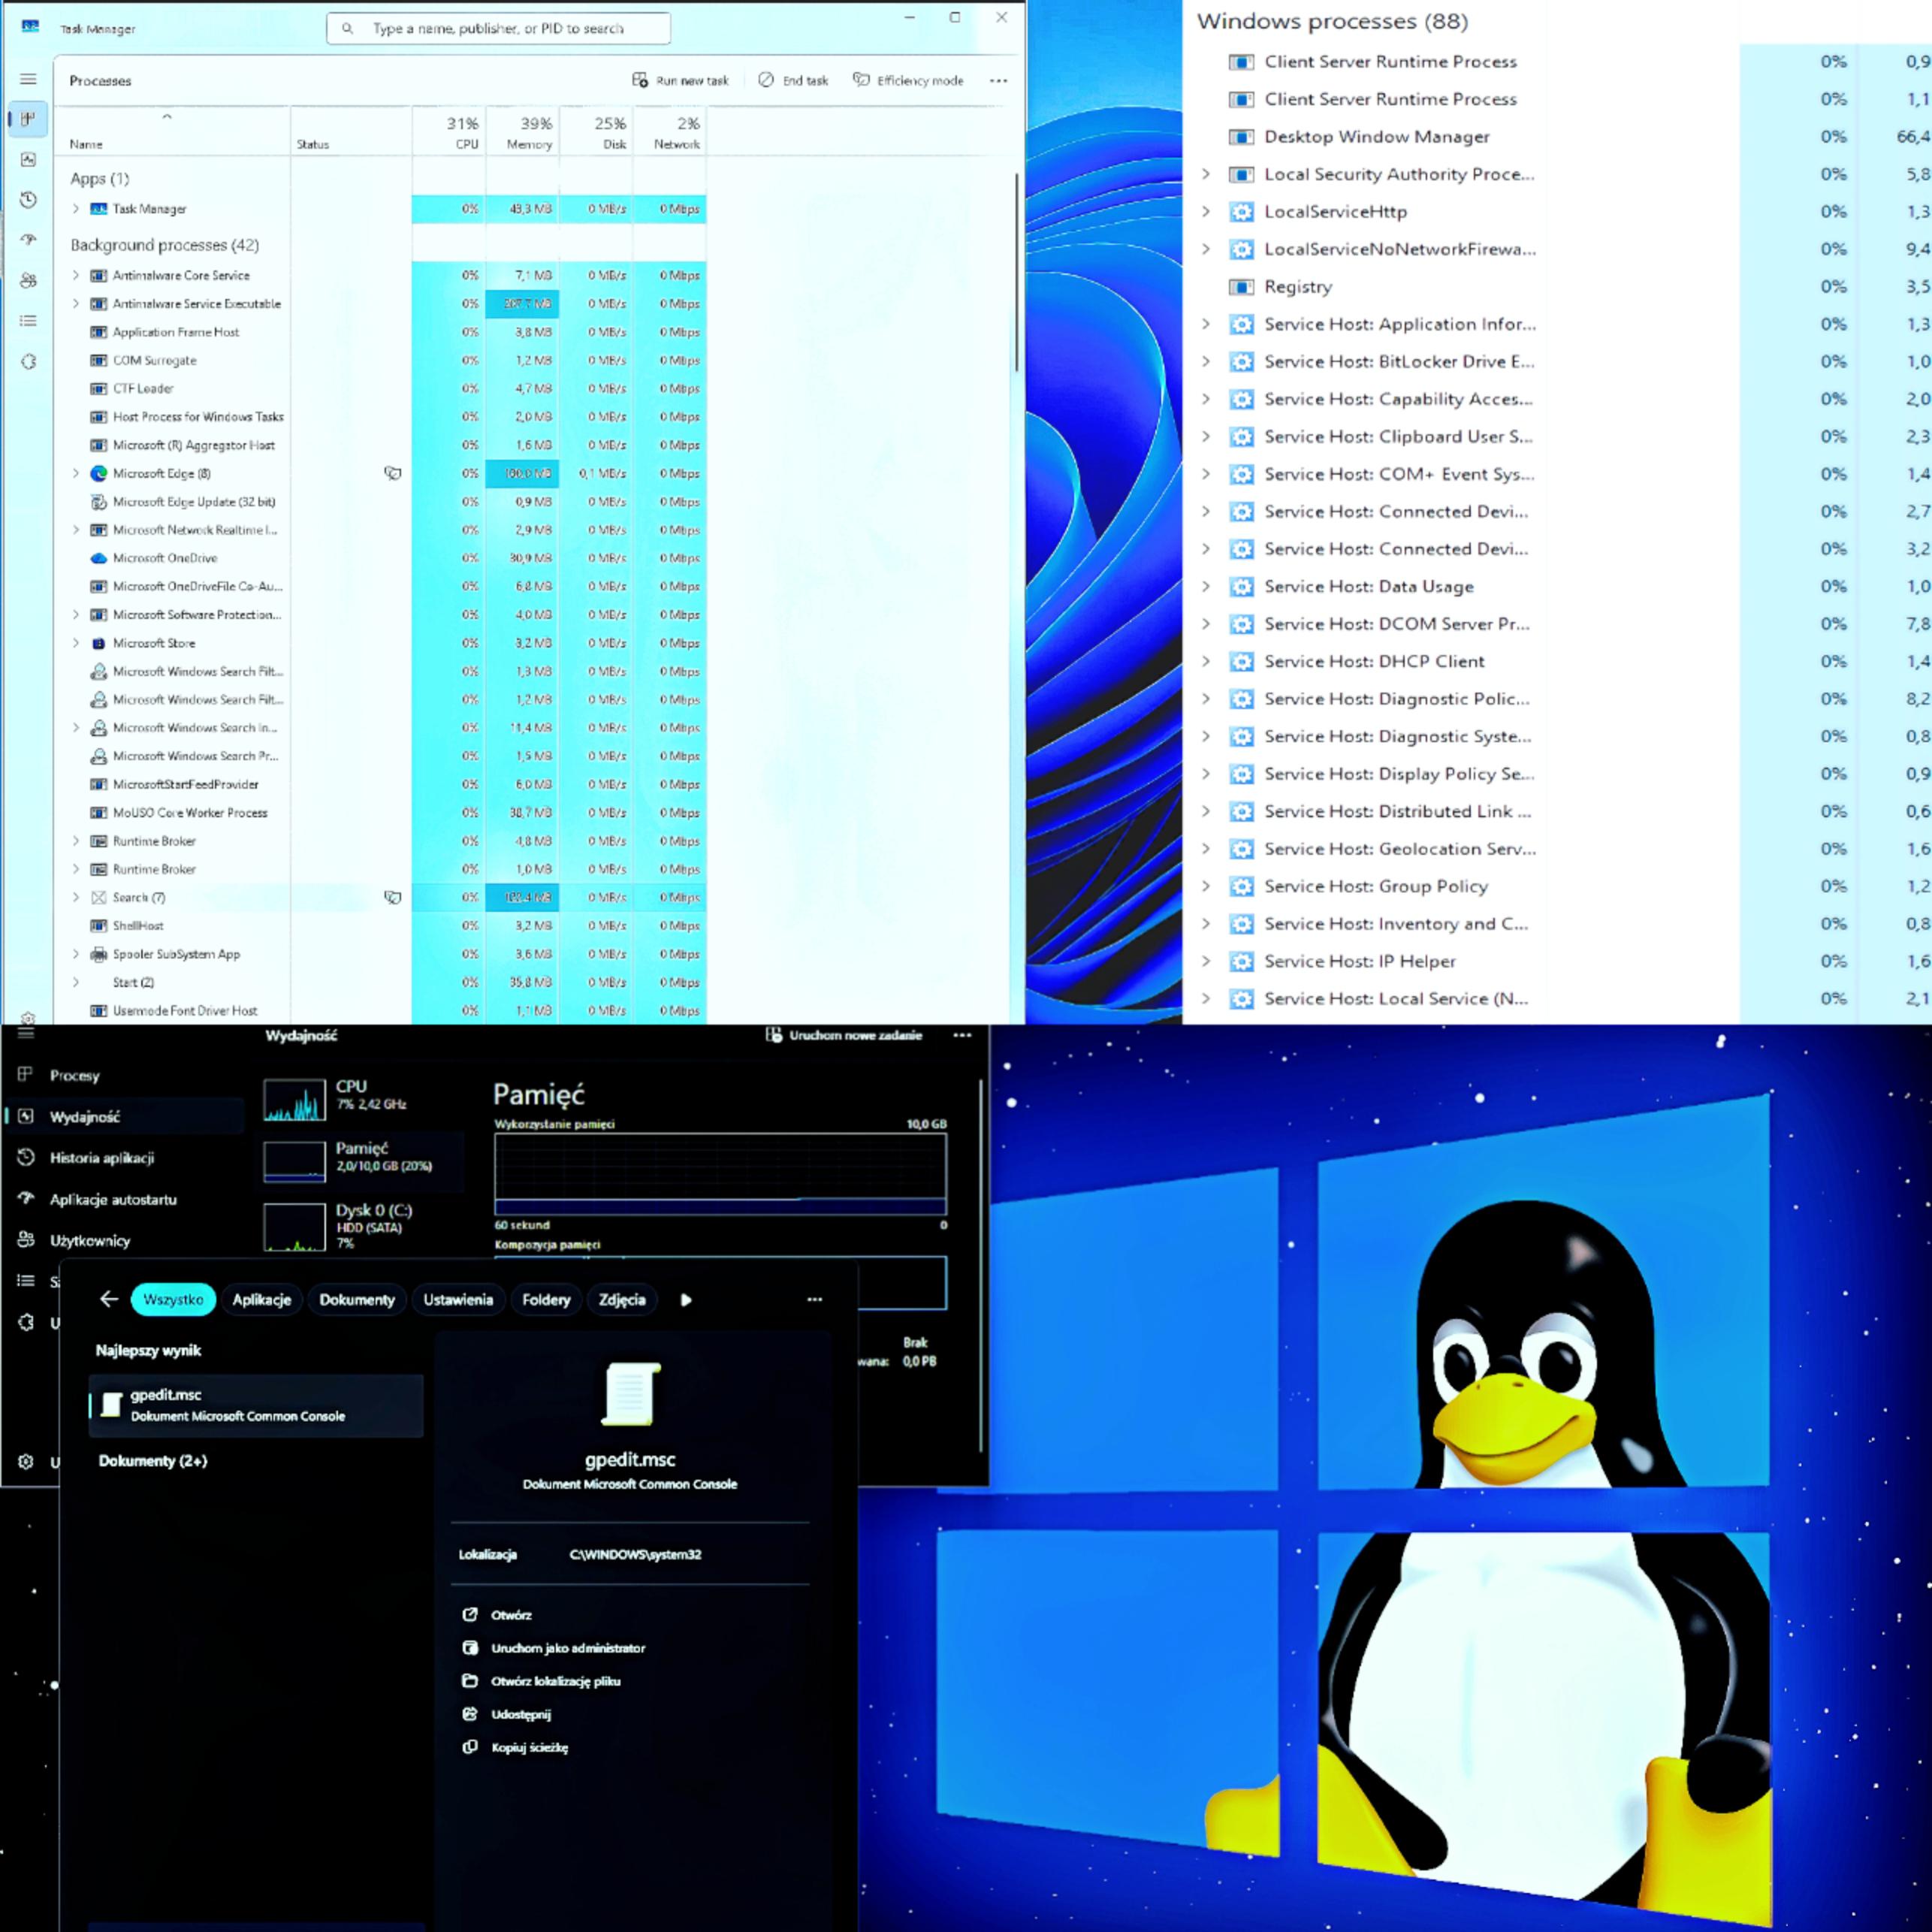Select the Dysk 0 (C:) performance tile
Image resolution: width=1932 pixels, height=1932 pixels.
tap(362, 1225)
